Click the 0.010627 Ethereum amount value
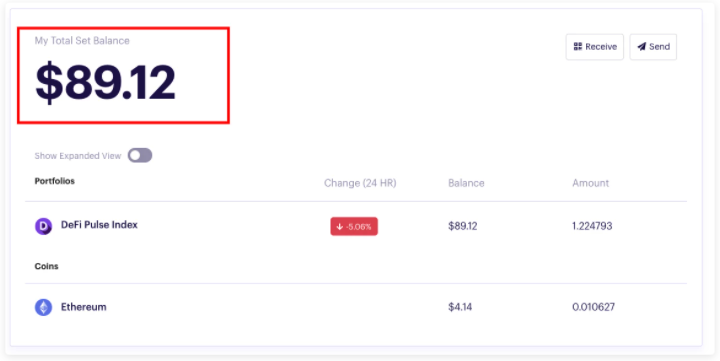Screen dimensions: 720x361 pos(593,307)
